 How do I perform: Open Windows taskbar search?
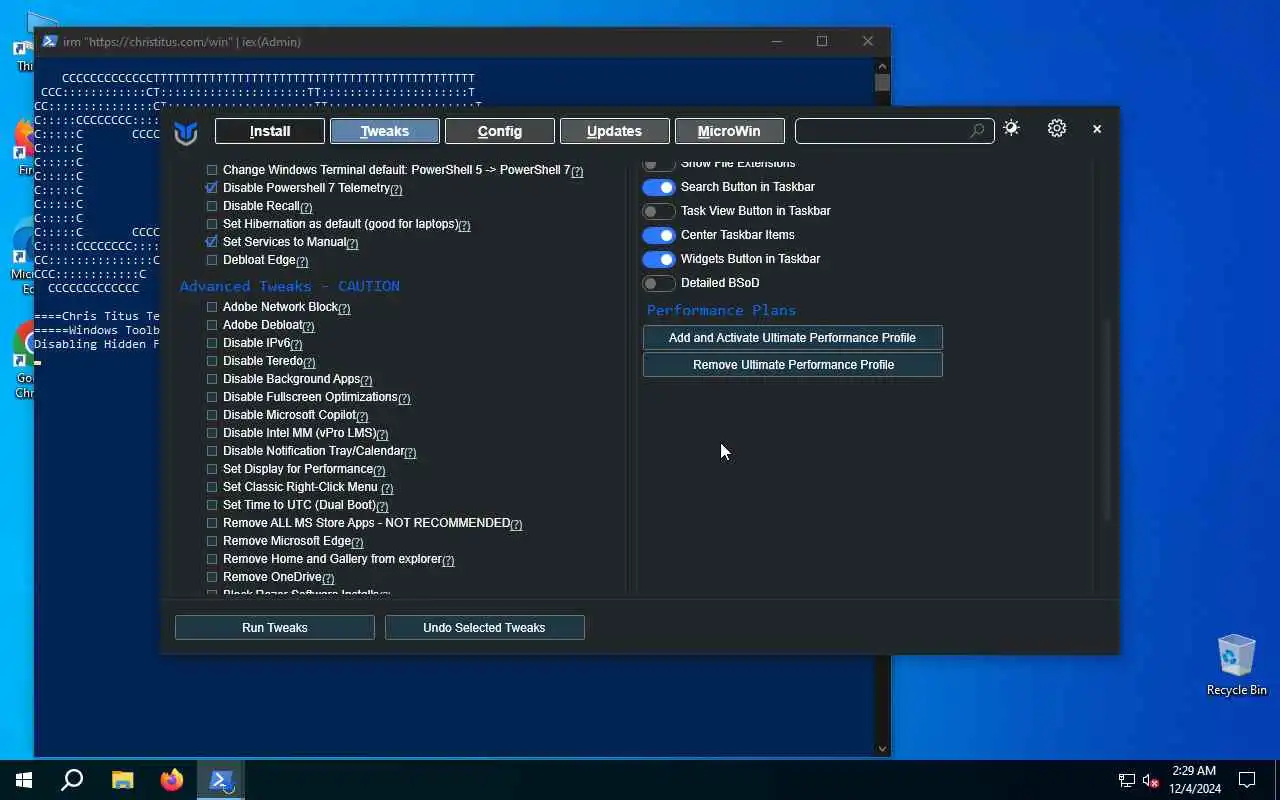(x=72, y=780)
